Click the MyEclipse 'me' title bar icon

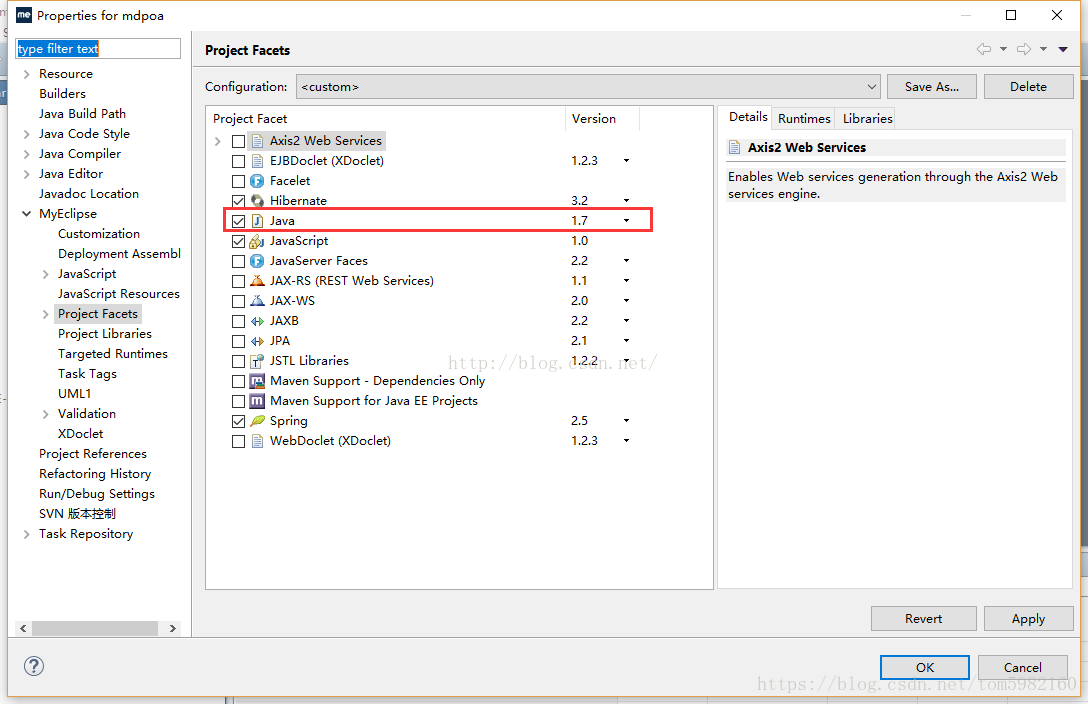tap(24, 15)
